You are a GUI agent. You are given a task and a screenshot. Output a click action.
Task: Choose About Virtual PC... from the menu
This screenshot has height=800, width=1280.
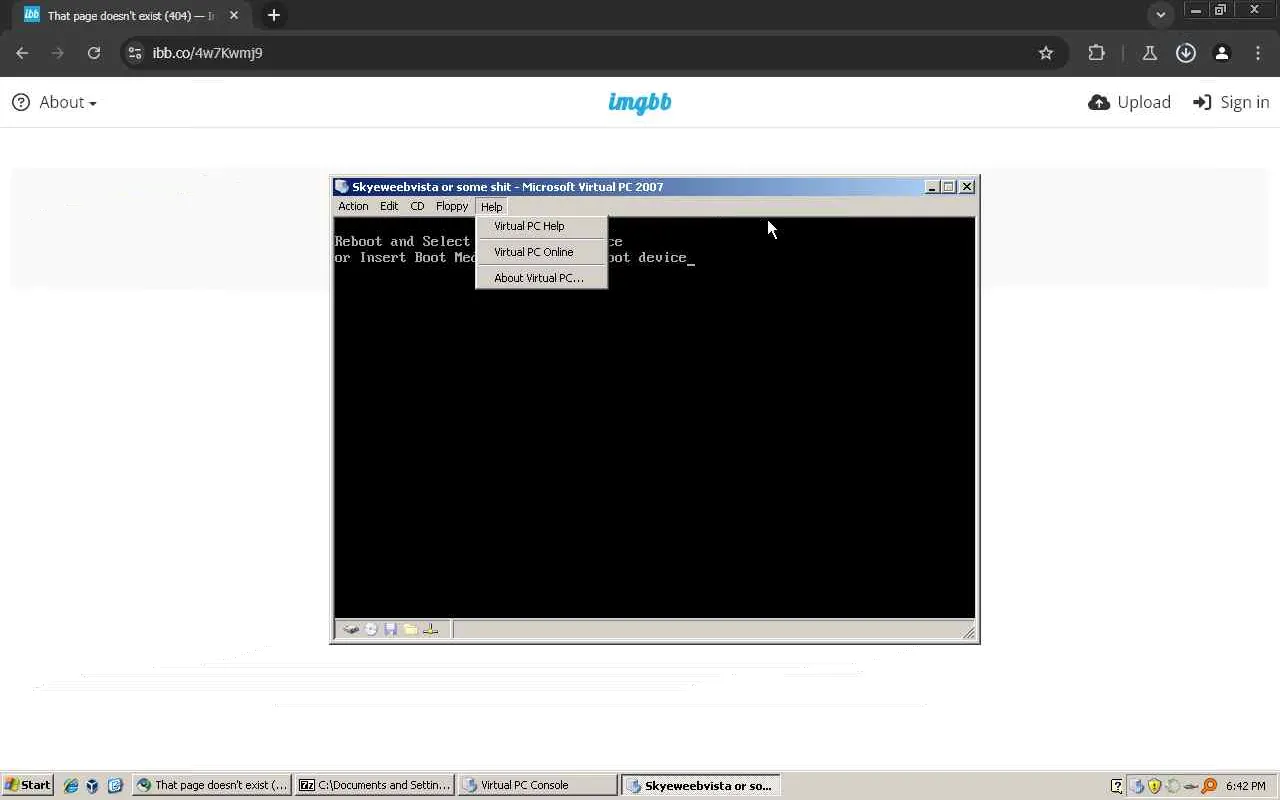pyautogui.click(x=541, y=278)
